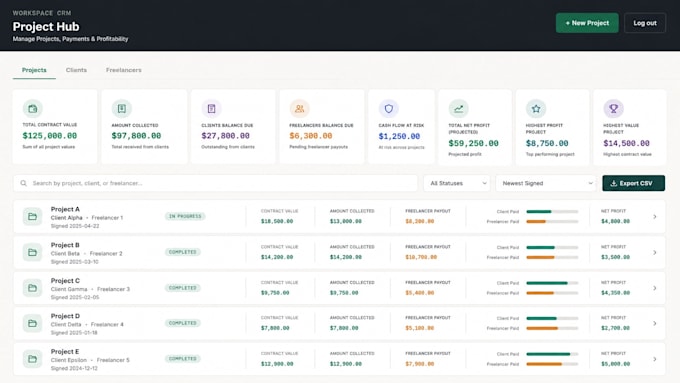This screenshot has height=383, width=680.
Task: Create a project with New Project button
Action: click(587, 23)
